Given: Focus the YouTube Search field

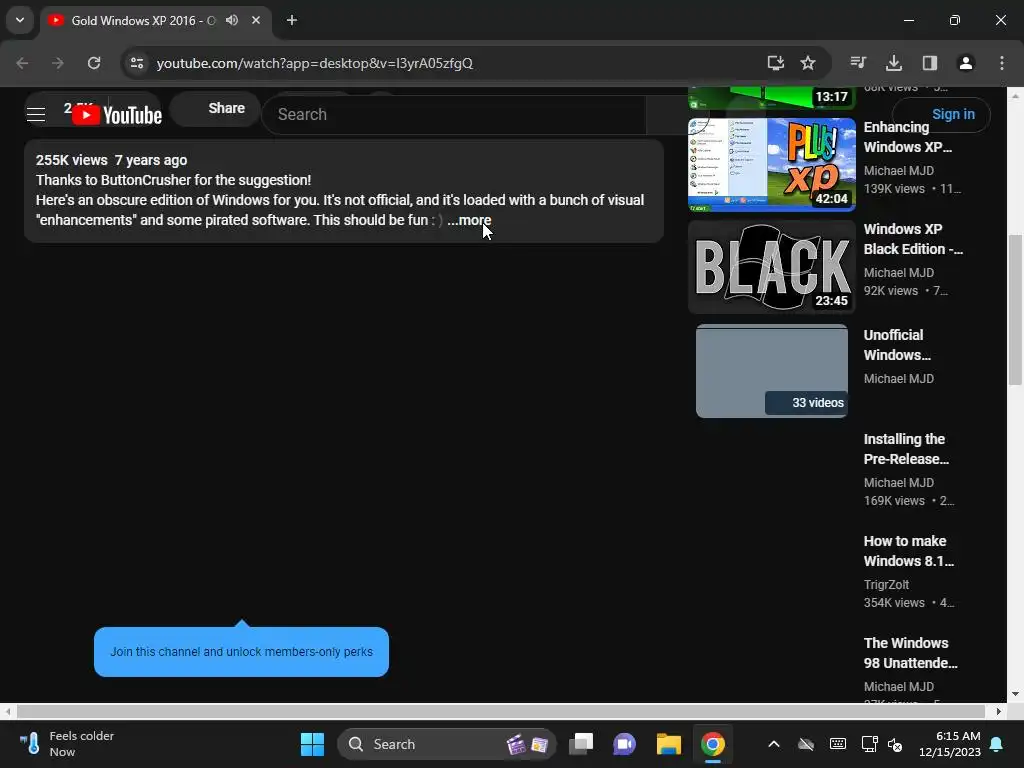Looking at the screenshot, I should click(x=454, y=115).
